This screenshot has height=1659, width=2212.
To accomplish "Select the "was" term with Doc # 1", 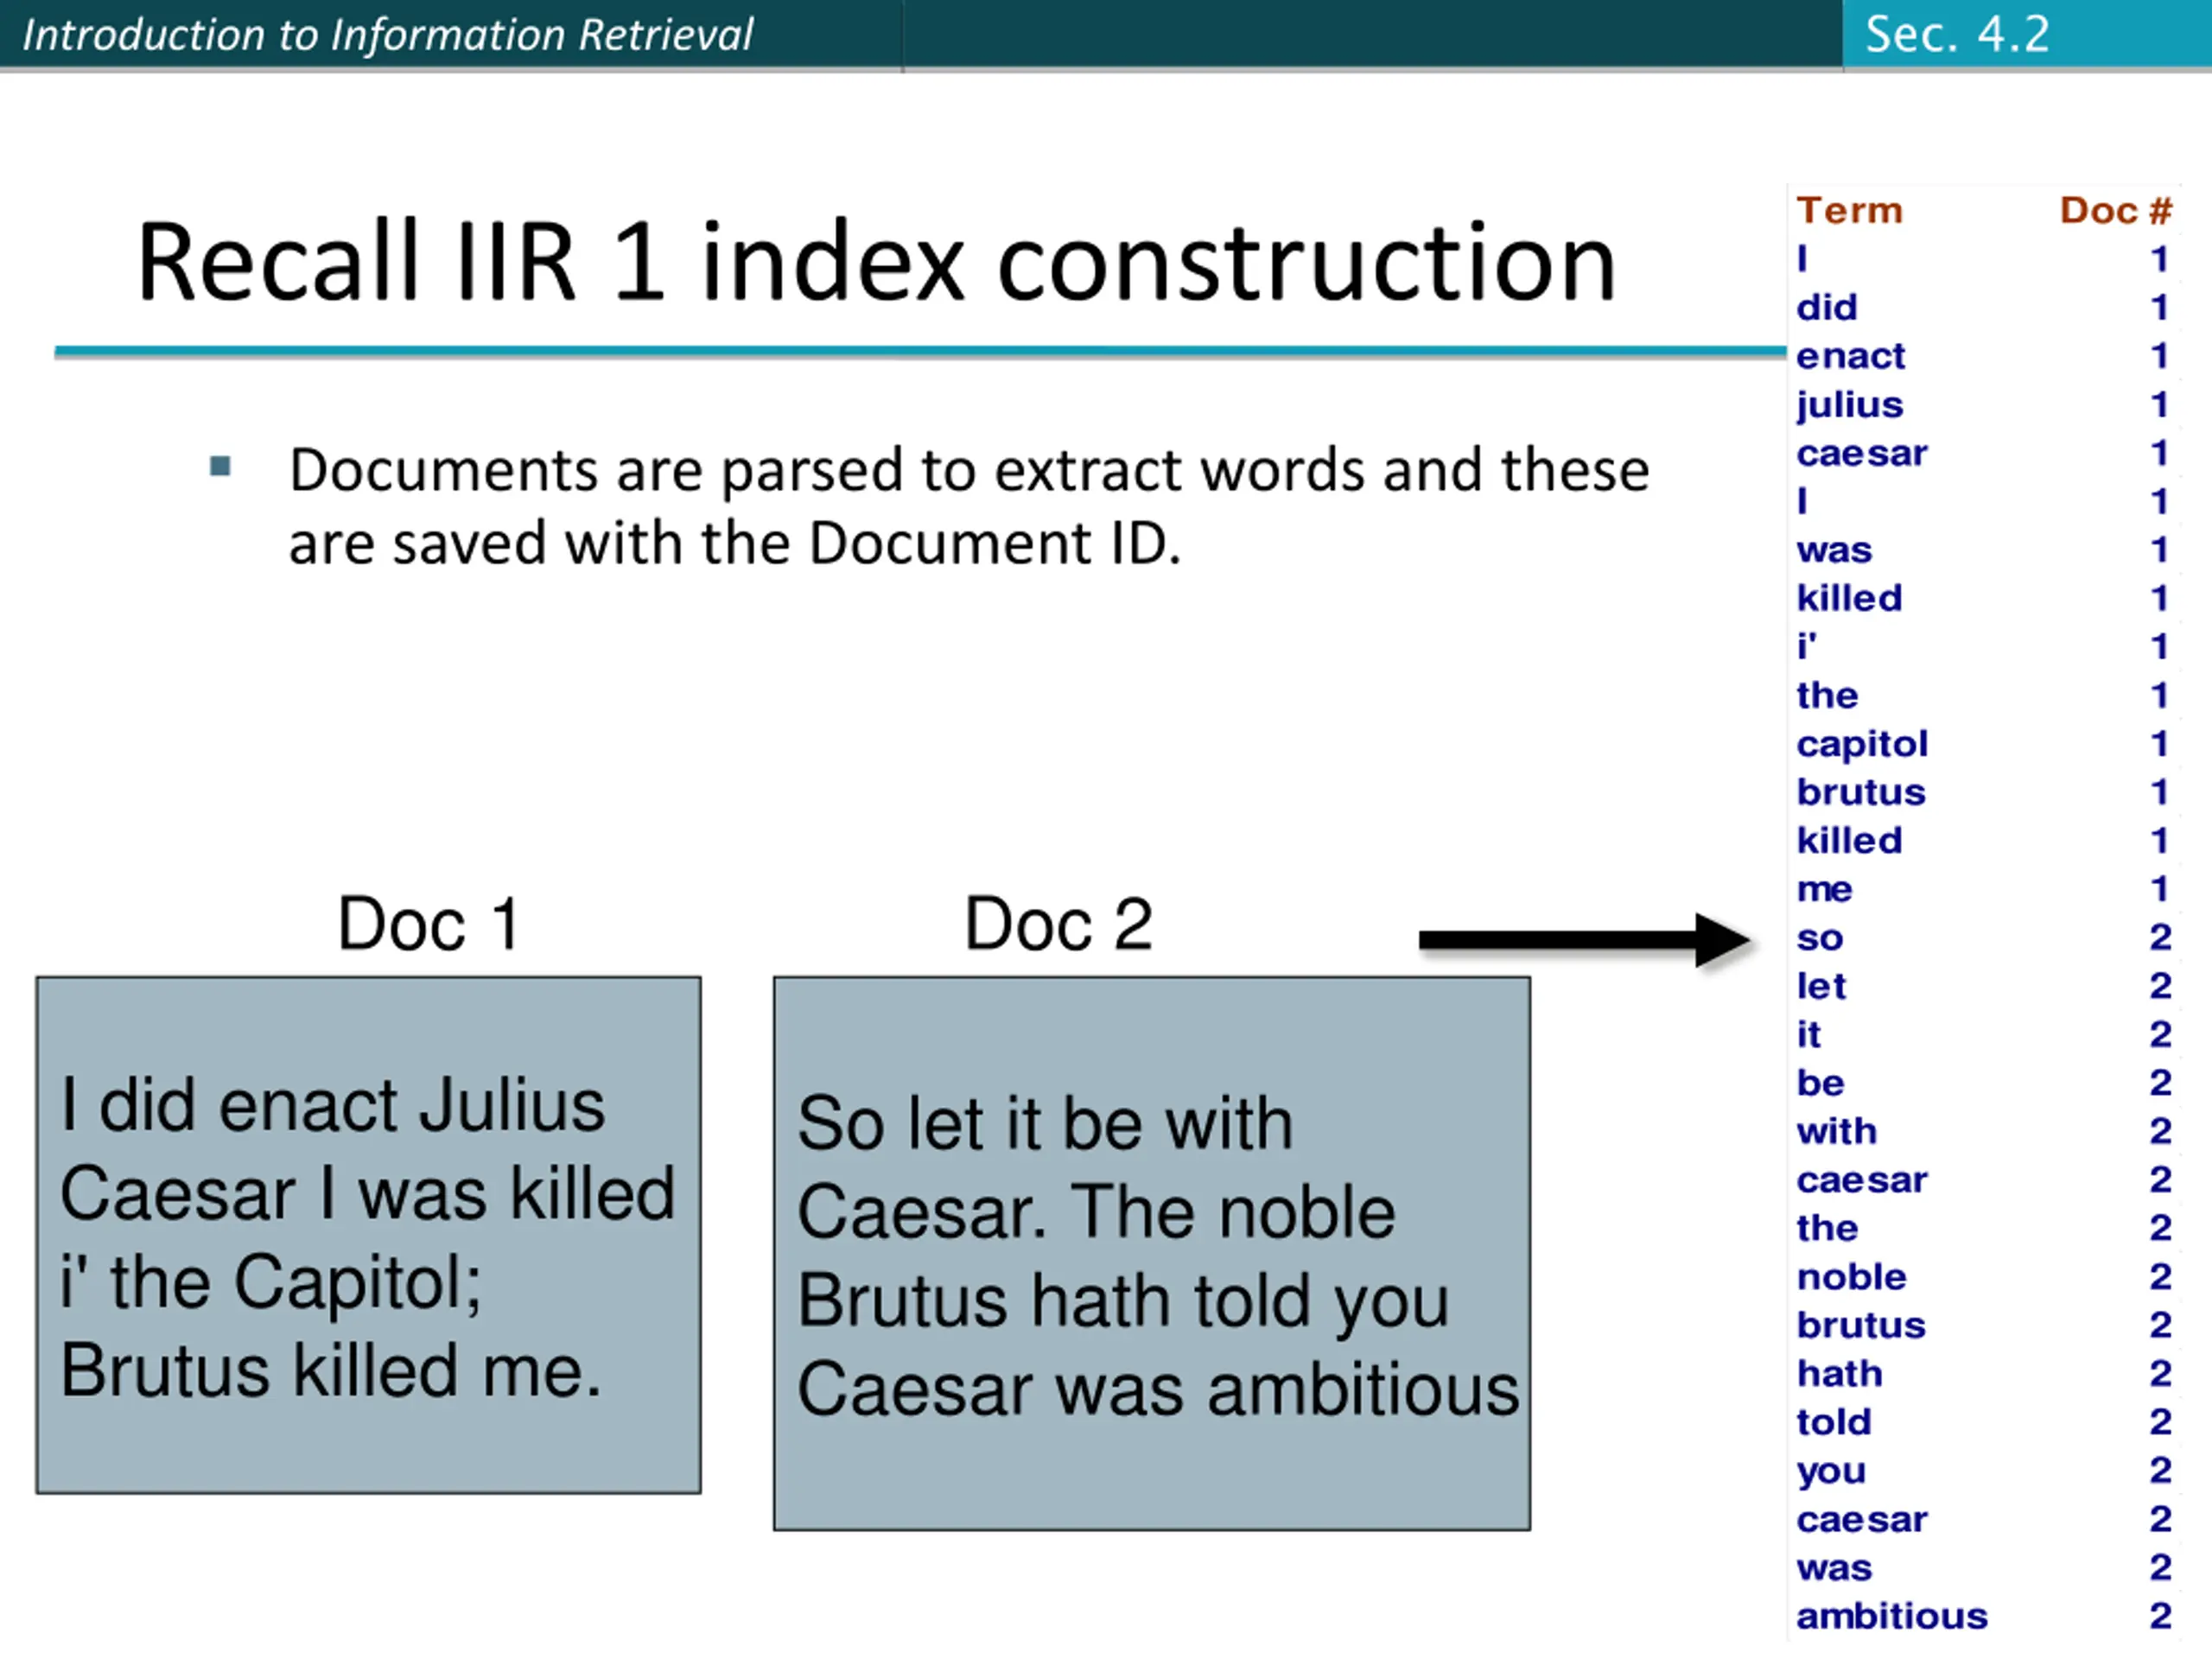I will pos(1834,550).
